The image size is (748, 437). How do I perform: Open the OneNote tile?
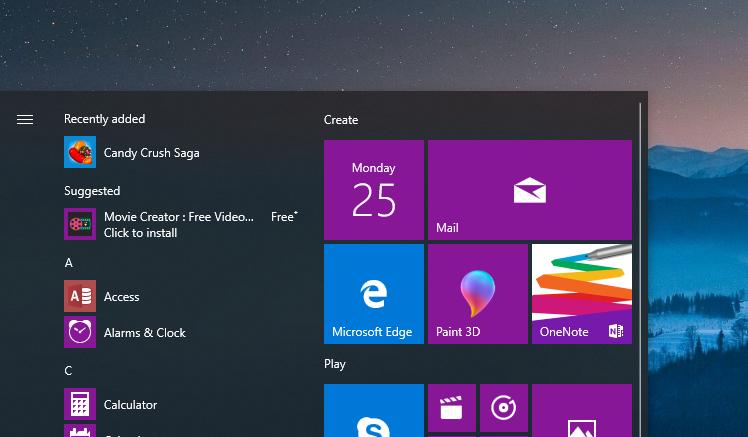pyautogui.click(x=582, y=294)
